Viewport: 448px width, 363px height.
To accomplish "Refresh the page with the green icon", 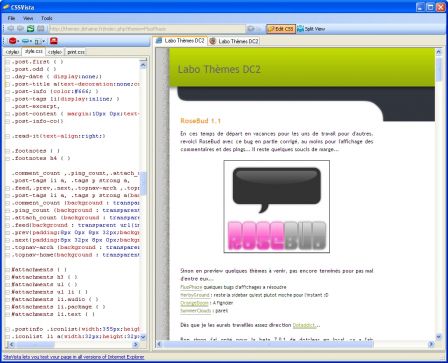I will (x=30, y=29).
